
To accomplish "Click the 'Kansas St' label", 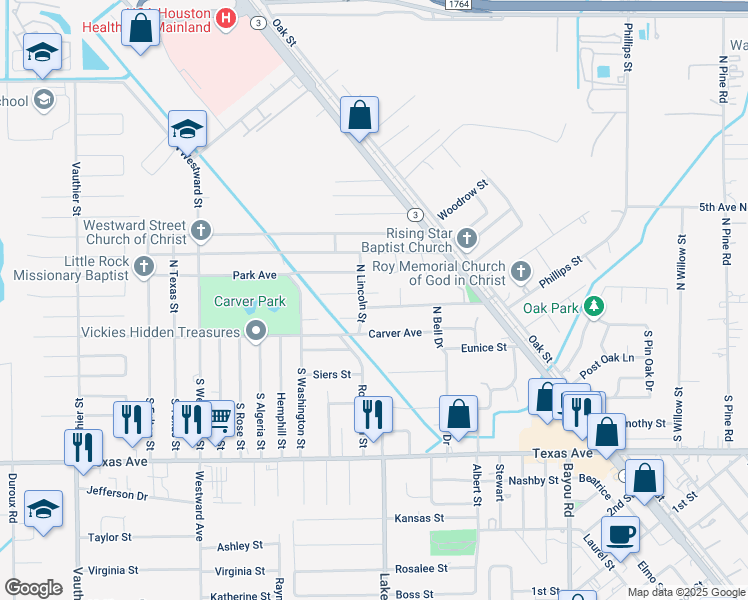I will pyautogui.click(x=419, y=518).
